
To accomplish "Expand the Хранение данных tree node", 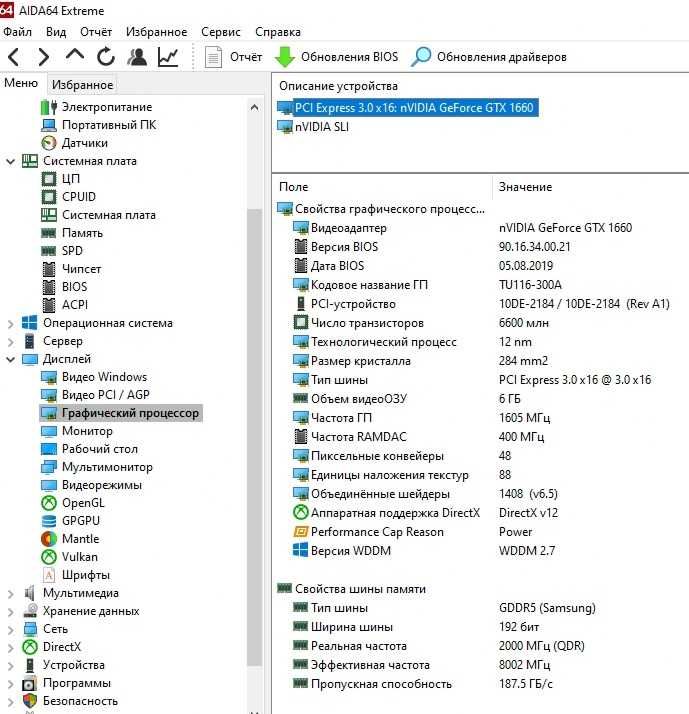I will (x=10, y=611).
